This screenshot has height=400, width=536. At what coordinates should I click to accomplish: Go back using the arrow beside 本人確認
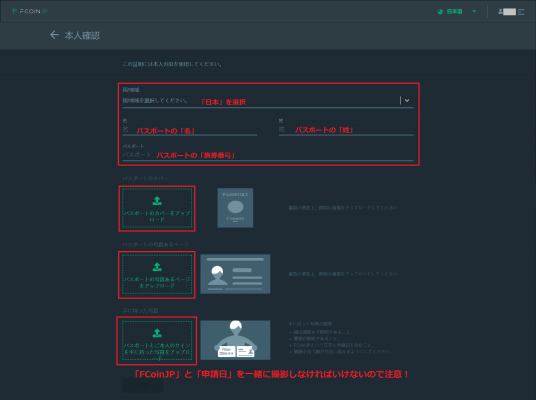tap(54, 35)
